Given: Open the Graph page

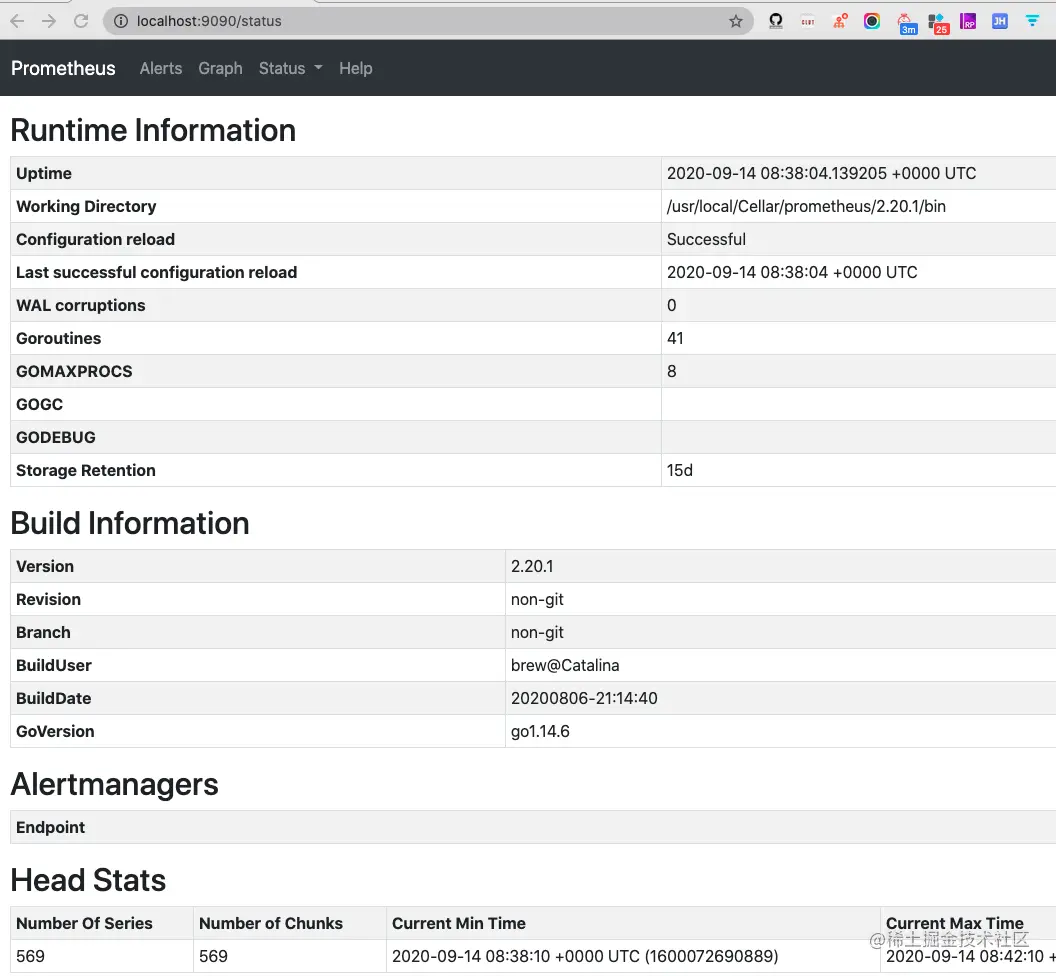Looking at the screenshot, I should point(220,68).
